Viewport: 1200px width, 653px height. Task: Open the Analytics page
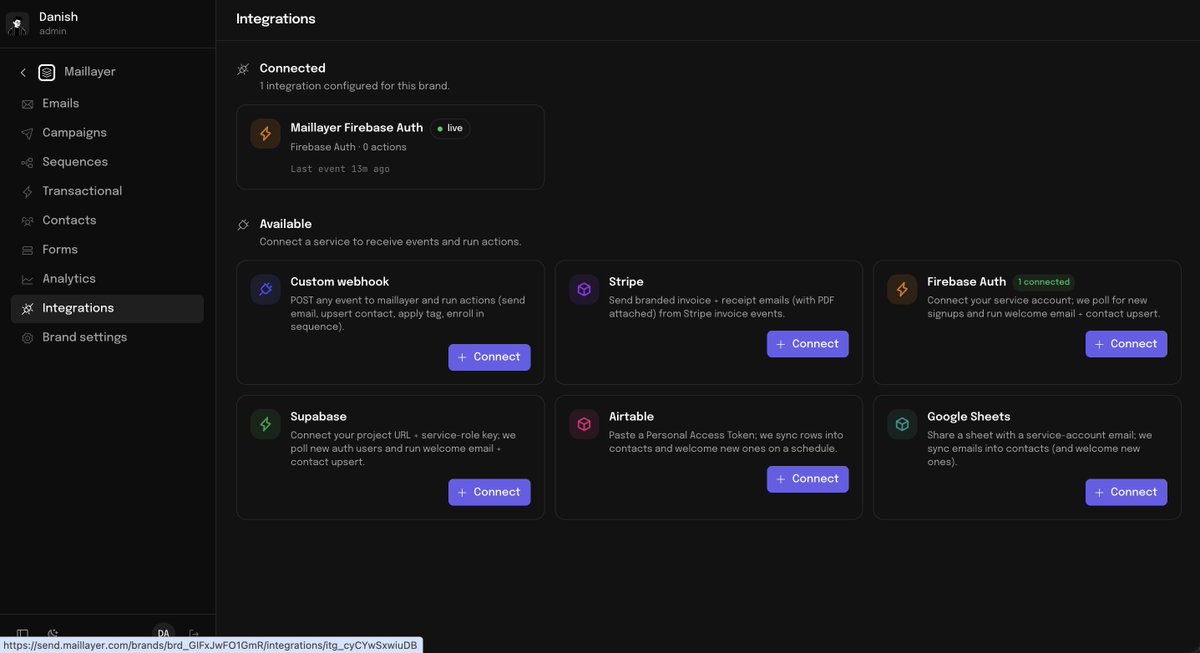pyautogui.click(x=107, y=279)
